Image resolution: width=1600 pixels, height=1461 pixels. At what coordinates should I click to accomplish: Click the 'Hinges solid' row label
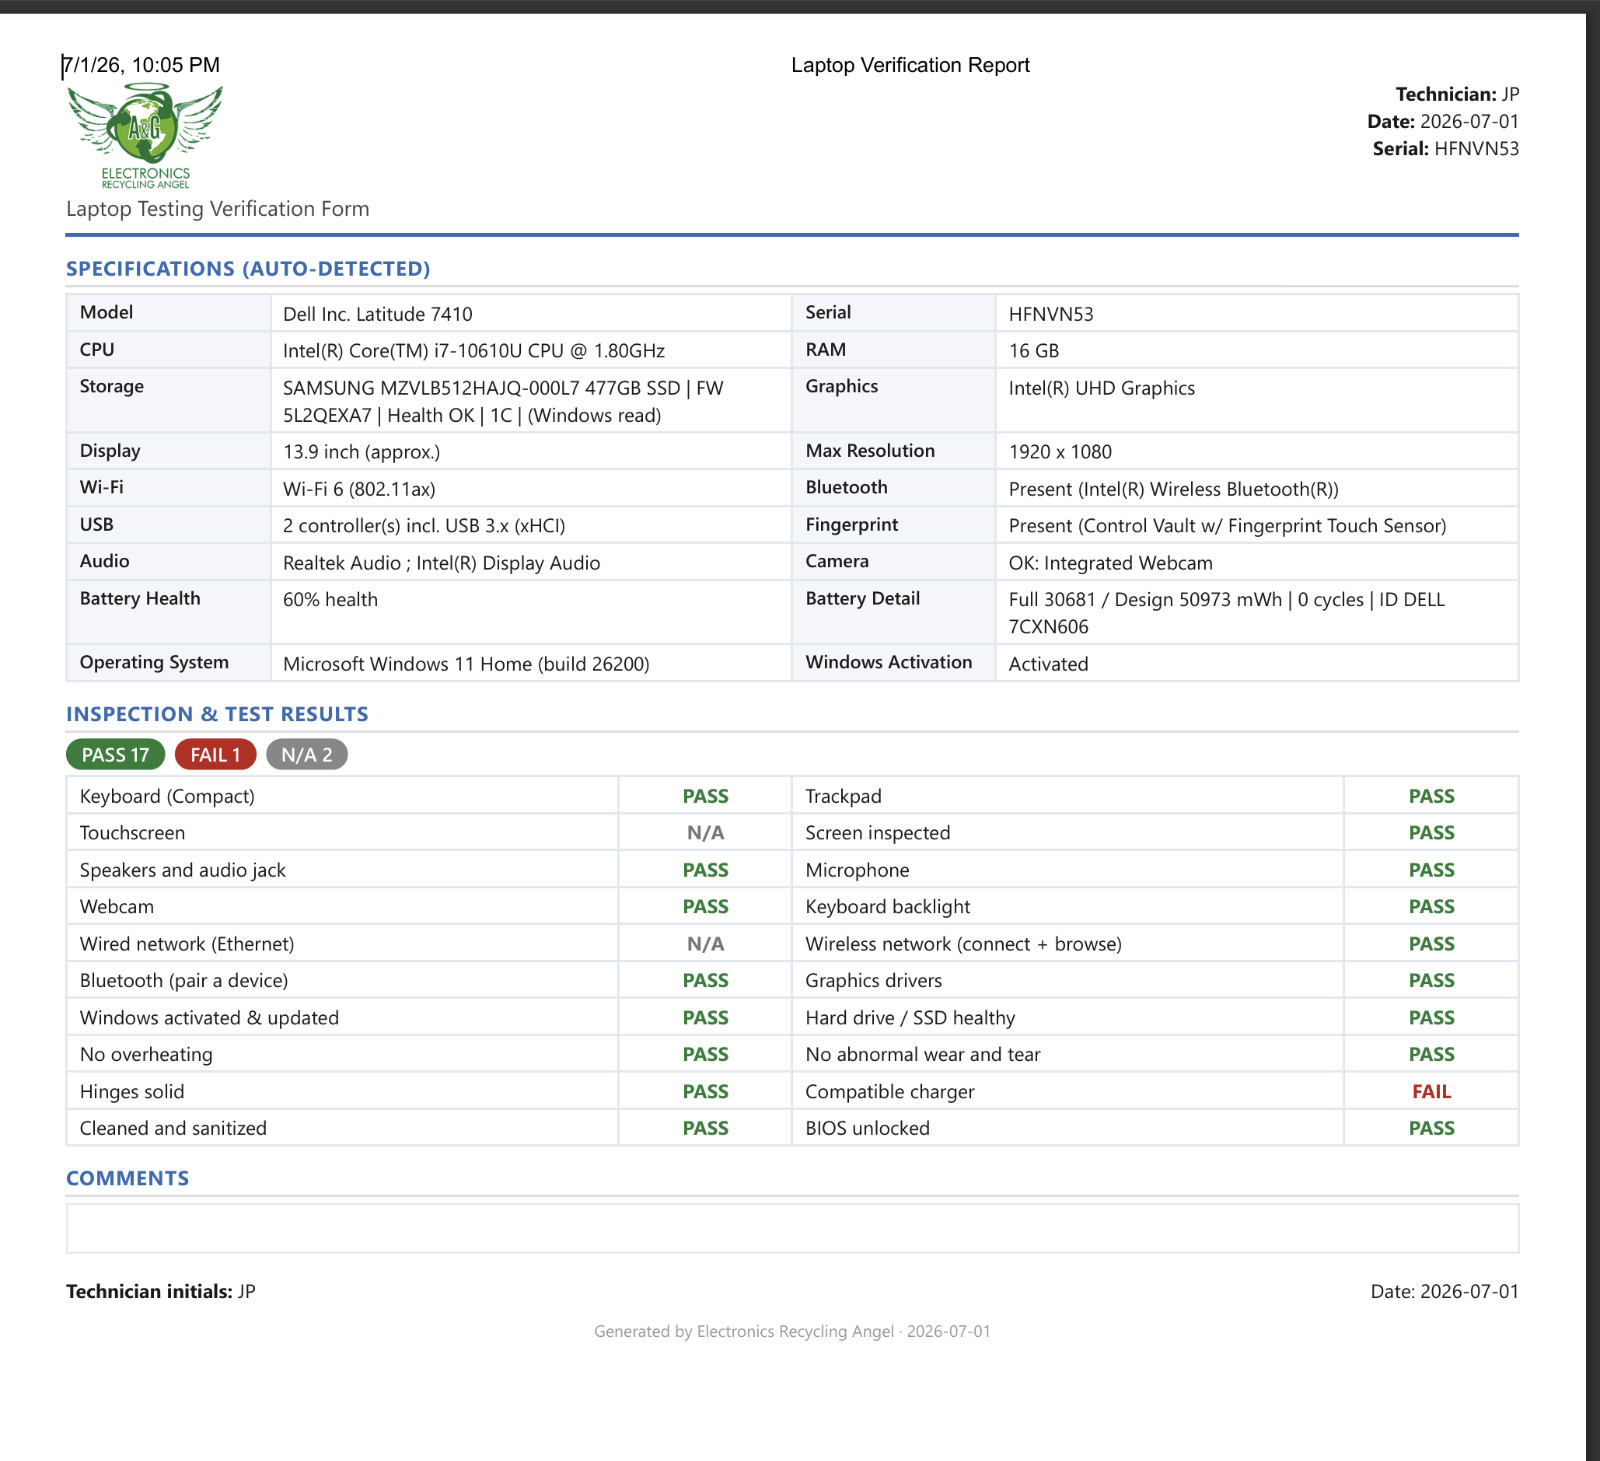pyautogui.click(x=132, y=1092)
